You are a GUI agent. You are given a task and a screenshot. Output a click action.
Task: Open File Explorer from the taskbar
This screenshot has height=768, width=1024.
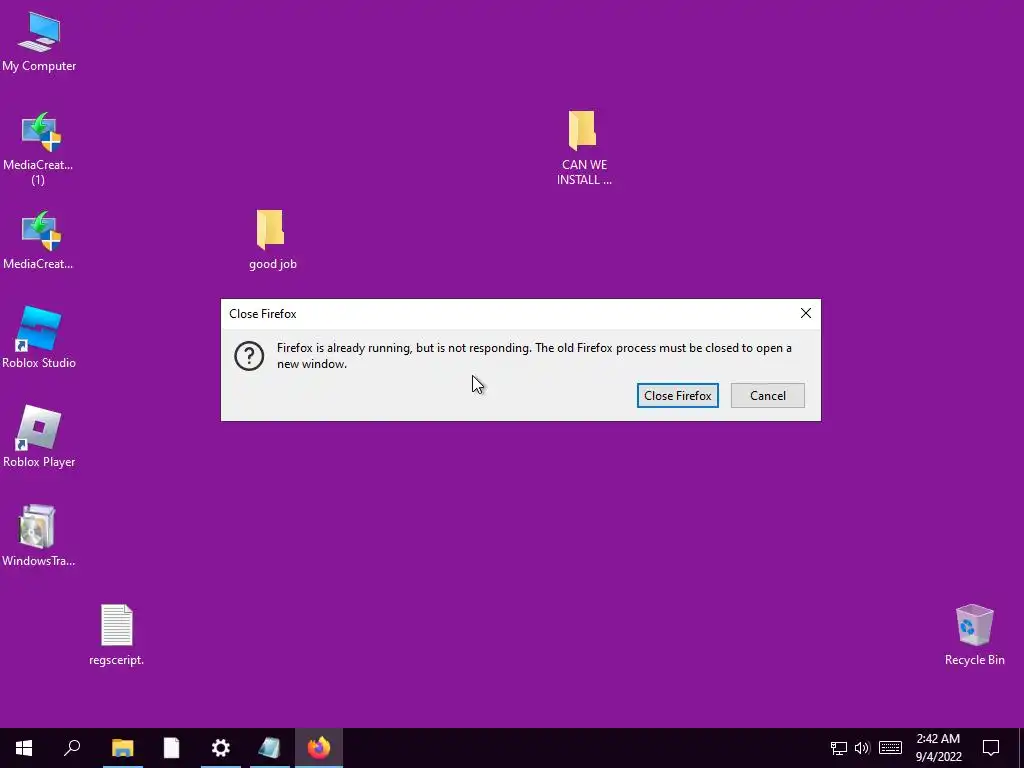click(x=123, y=748)
